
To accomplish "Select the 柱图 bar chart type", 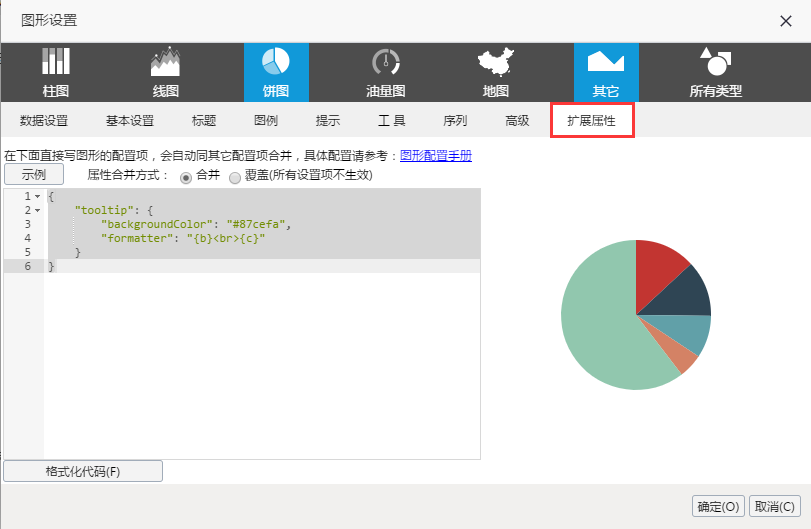I will click(x=56, y=72).
